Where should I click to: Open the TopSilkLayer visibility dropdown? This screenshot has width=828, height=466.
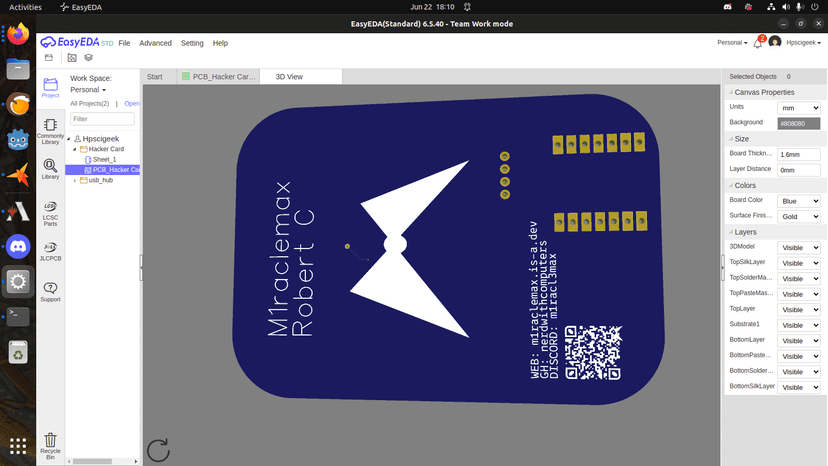(x=800, y=263)
